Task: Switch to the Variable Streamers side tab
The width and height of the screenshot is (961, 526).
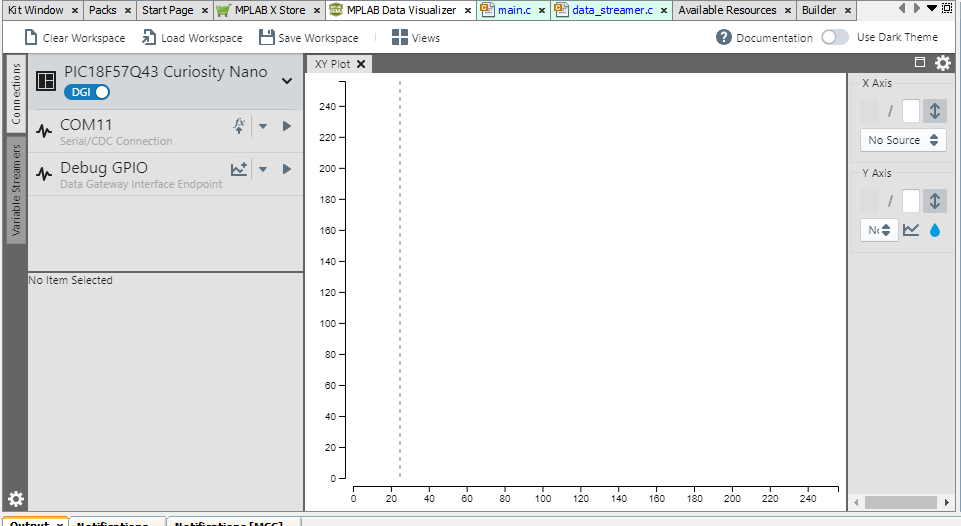Action: [16, 190]
